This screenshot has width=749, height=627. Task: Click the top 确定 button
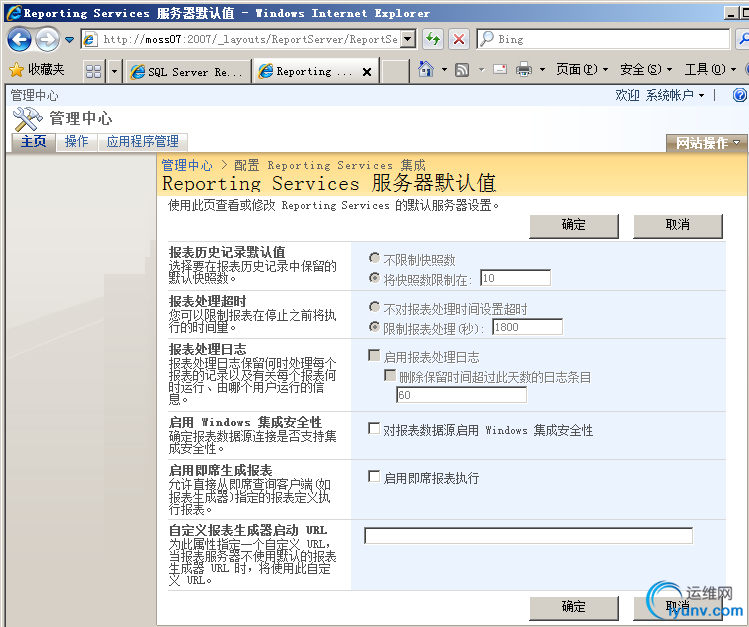[x=574, y=225]
